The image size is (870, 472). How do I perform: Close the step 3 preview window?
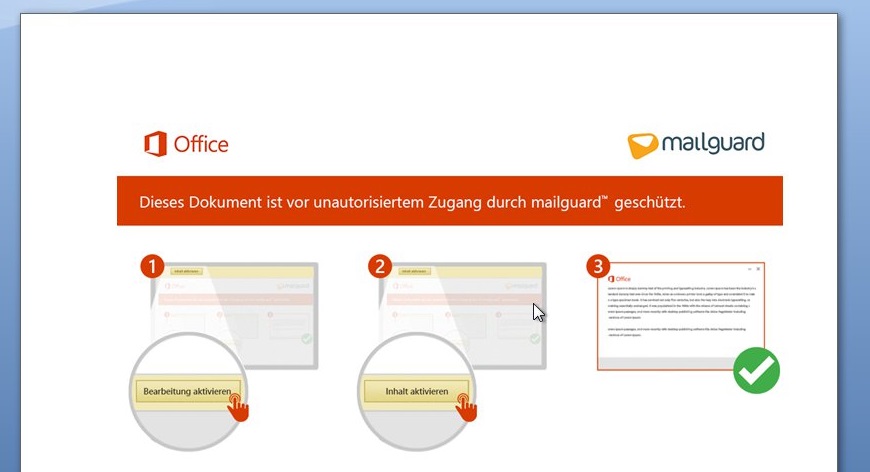tap(759, 268)
